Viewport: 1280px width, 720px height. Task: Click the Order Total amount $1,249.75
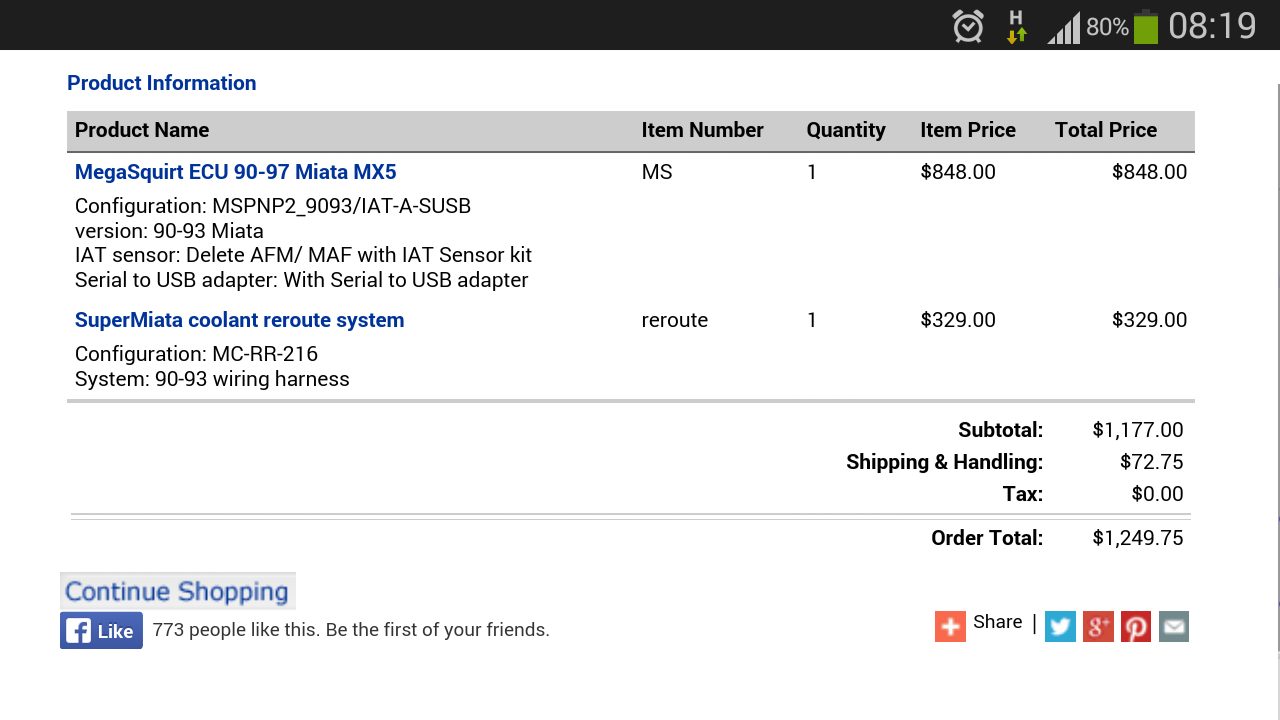tap(1138, 538)
